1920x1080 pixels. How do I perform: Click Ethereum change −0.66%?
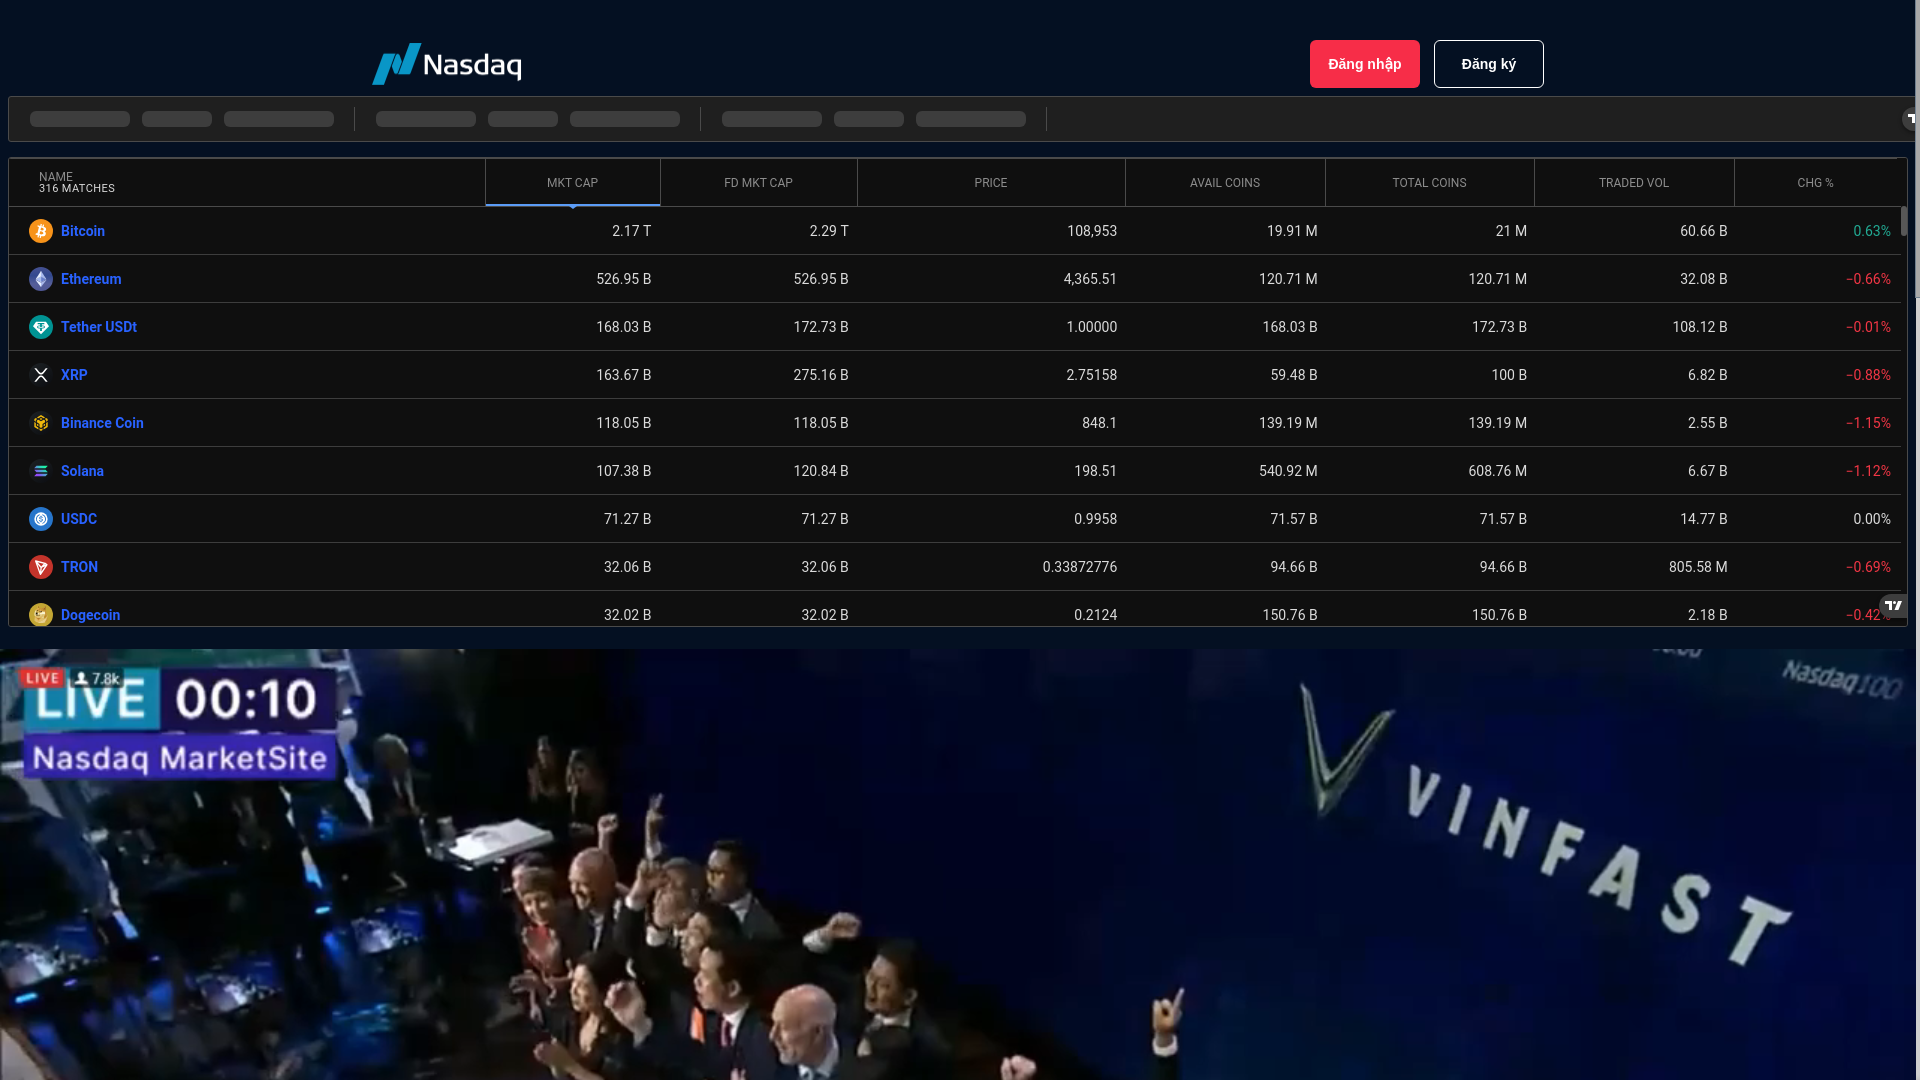[x=1869, y=279]
